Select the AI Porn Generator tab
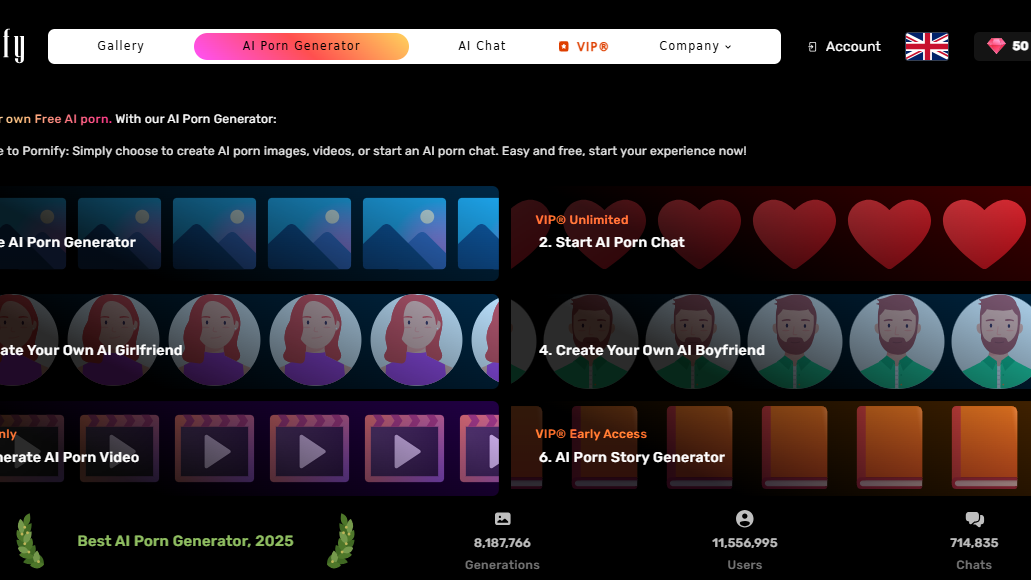This screenshot has height=580, width=1031. pyautogui.click(x=301, y=46)
